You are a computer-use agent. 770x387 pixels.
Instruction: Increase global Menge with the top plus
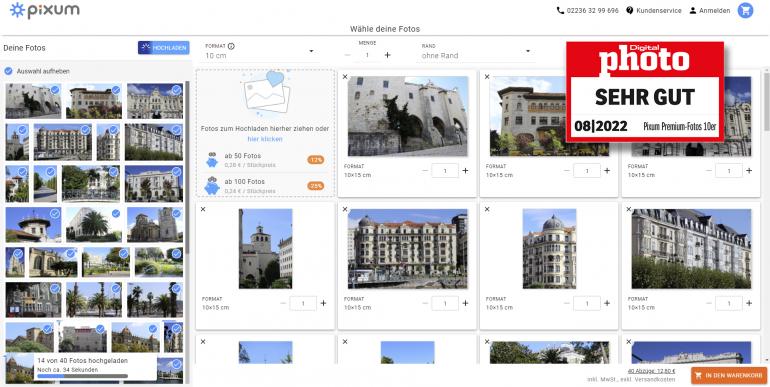pyautogui.click(x=387, y=55)
